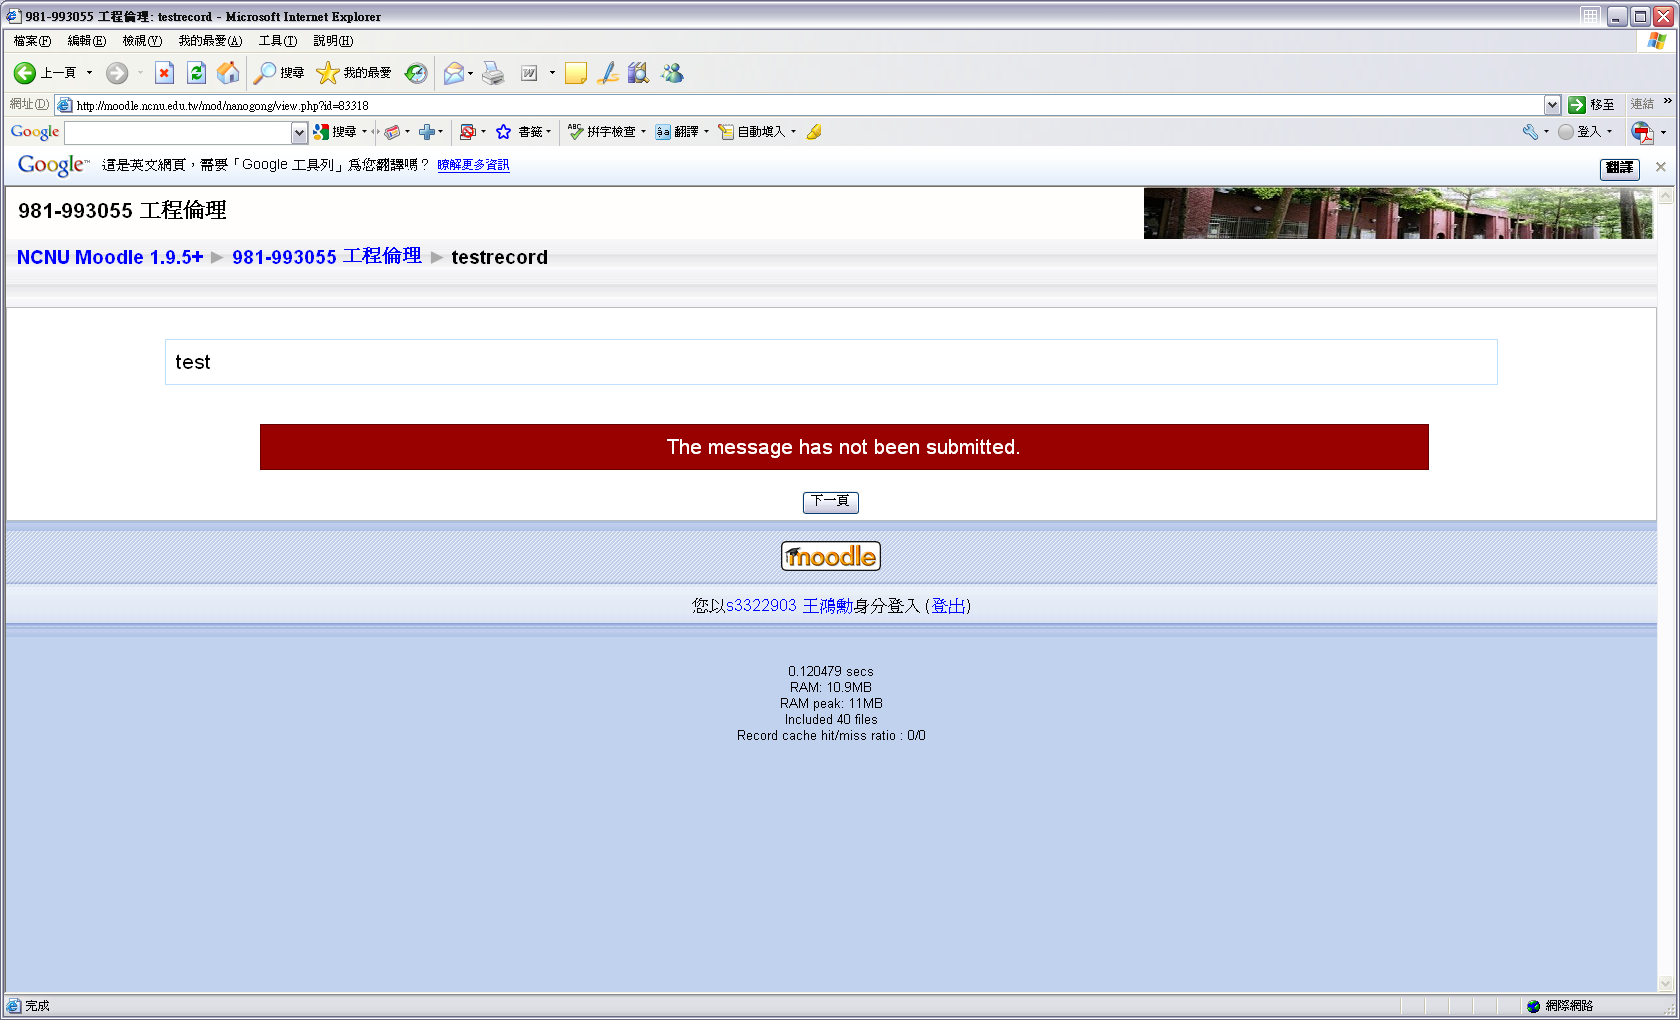Viewport: 1680px width, 1020px height.
Task: Click the Moodle logo in footer
Action: tap(830, 556)
